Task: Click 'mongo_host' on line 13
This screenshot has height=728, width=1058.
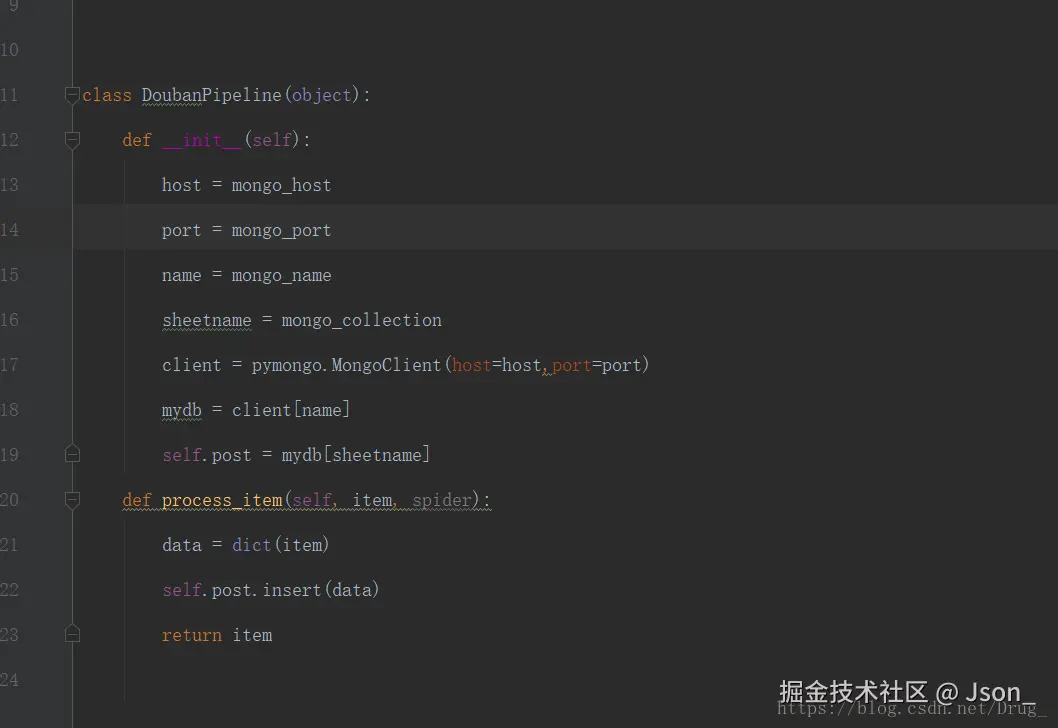Action: 281,186
